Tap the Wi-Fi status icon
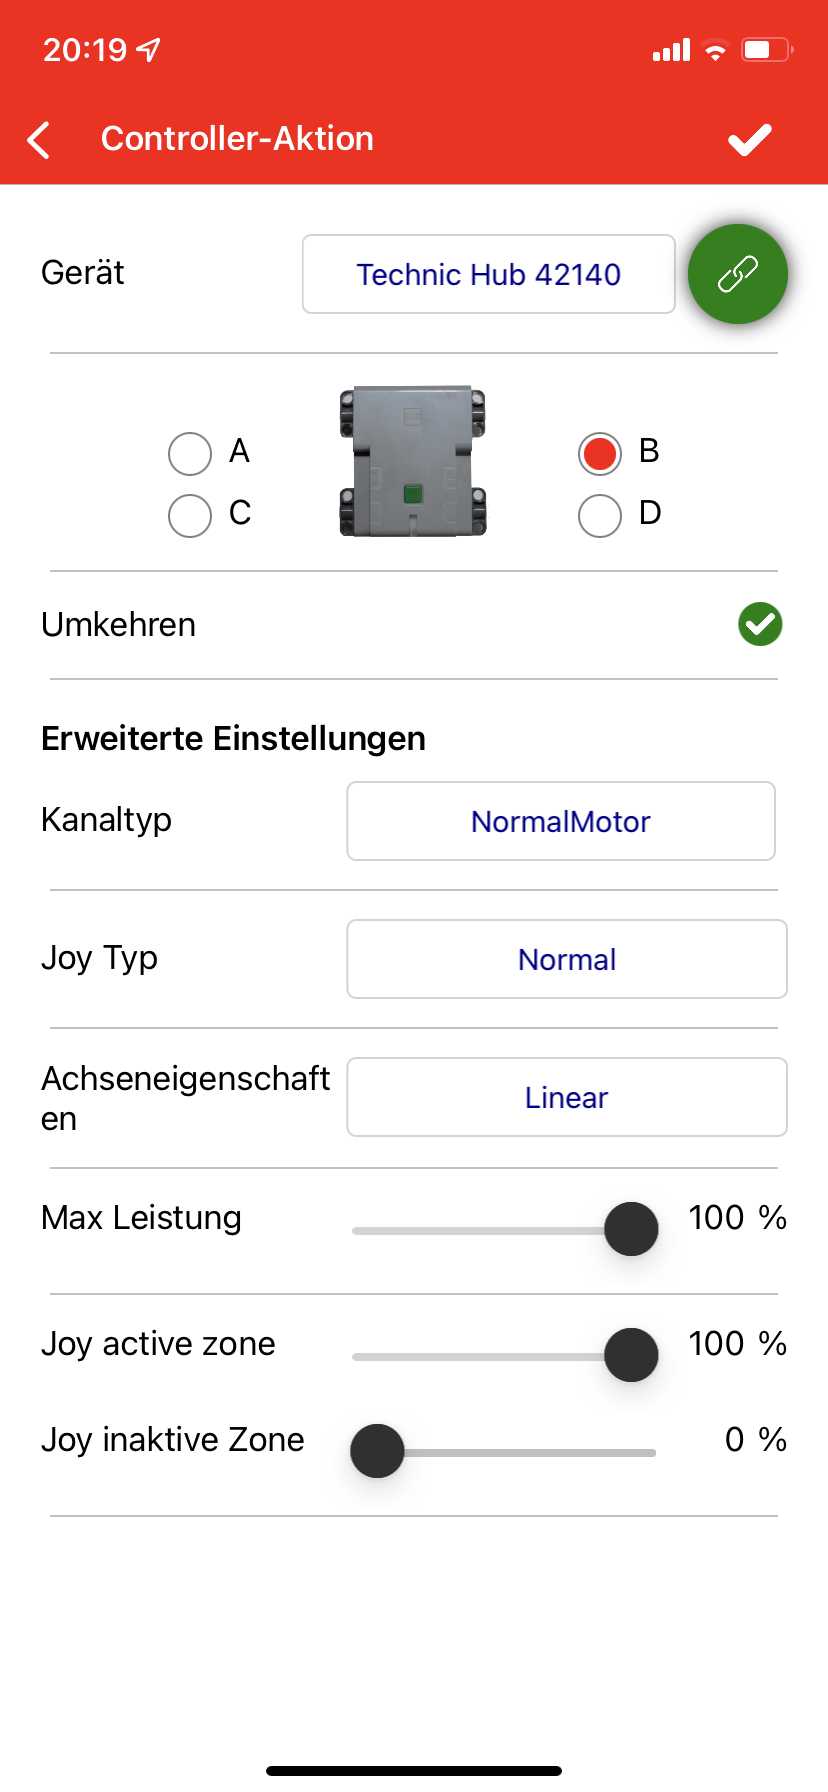Image resolution: width=828 pixels, height=1792 pixels. tap(715, 50)
